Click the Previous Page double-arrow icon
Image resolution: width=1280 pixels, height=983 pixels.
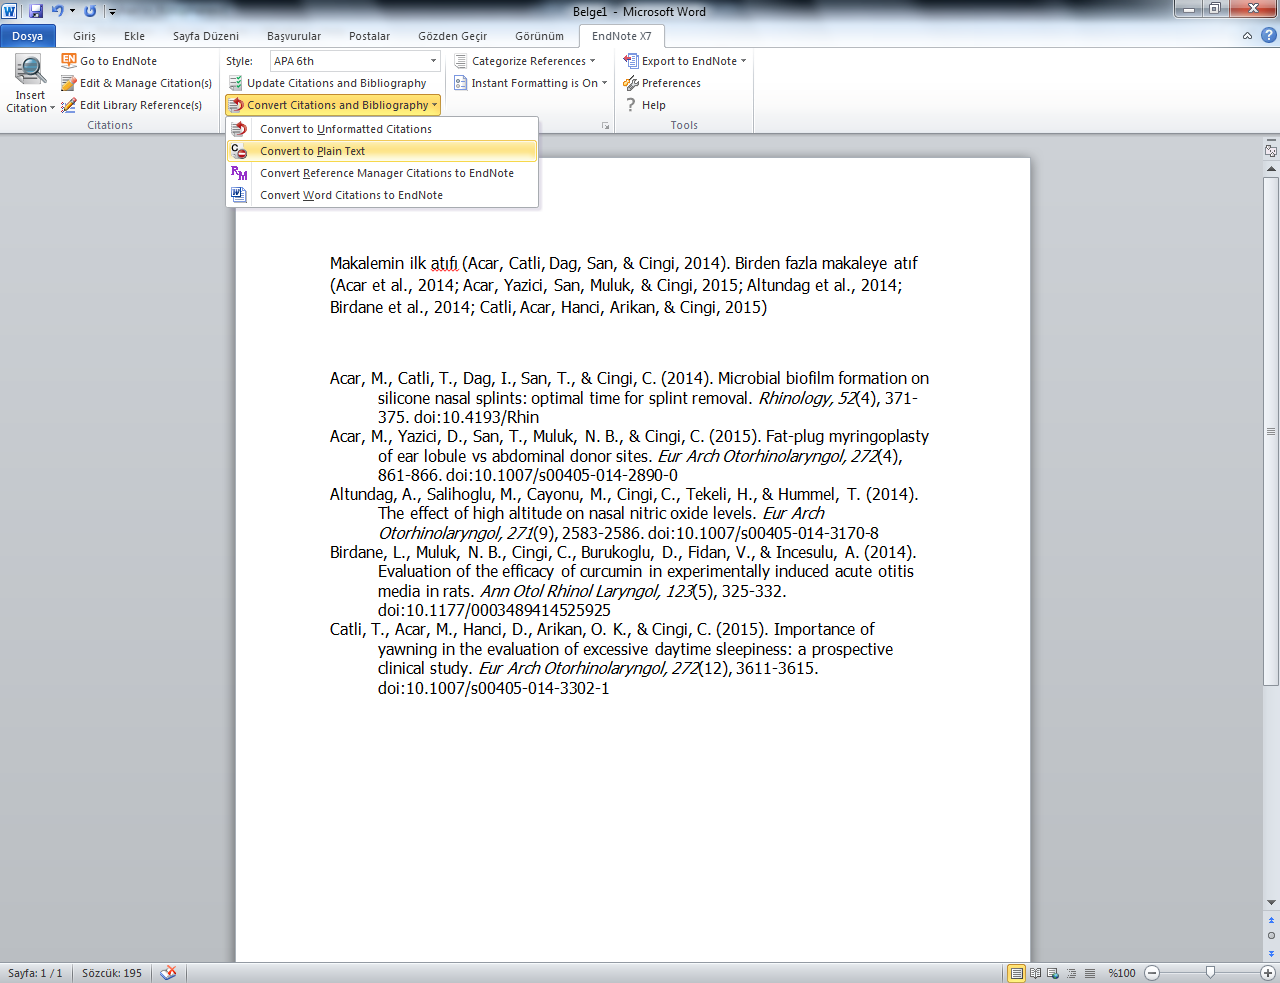pyautogui.click(x=1271, y=919)
